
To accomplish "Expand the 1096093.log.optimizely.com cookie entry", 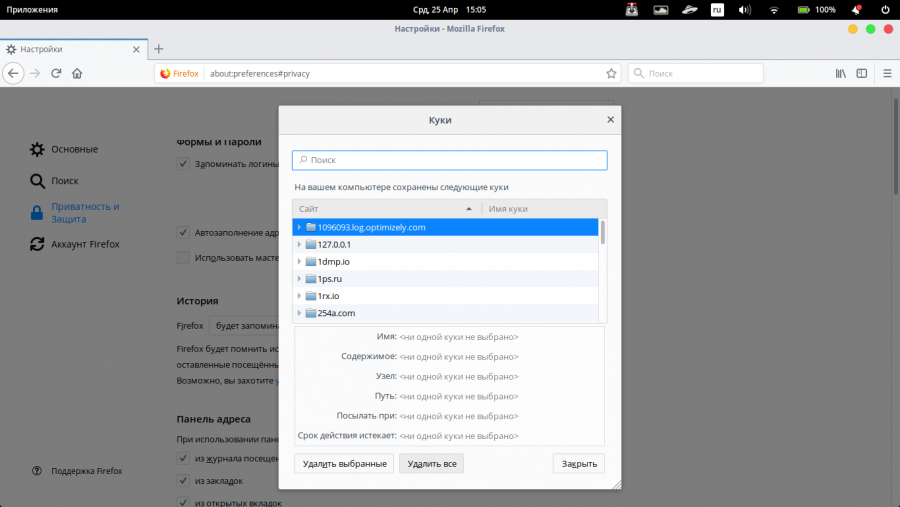I will point(299,227).
